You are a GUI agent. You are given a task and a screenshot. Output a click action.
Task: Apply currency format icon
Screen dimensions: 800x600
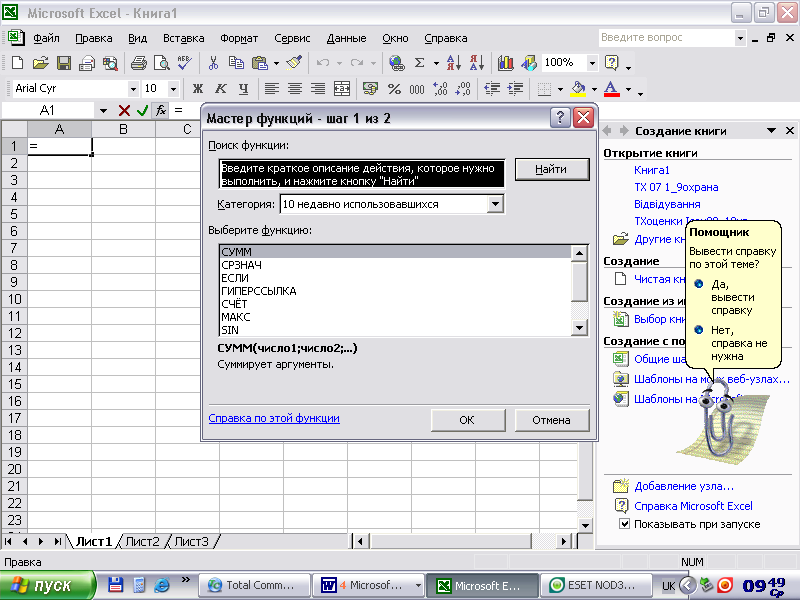pos(370,89)
